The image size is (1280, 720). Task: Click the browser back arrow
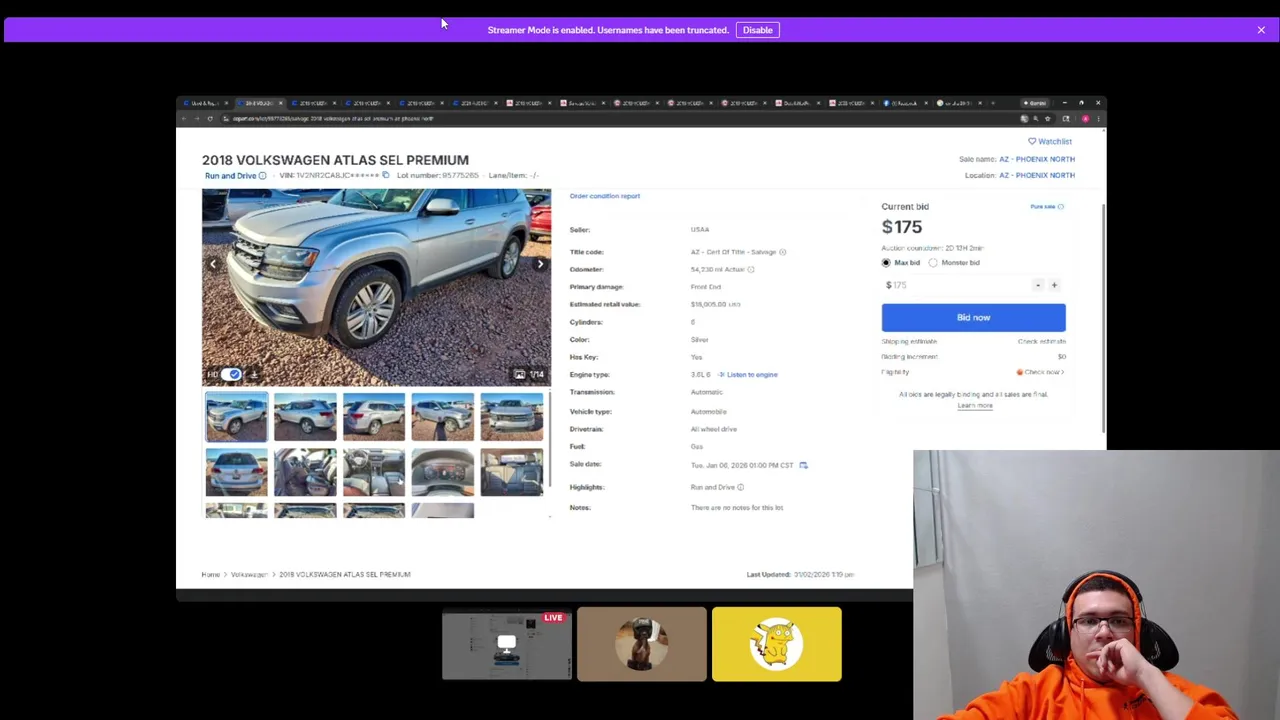point(184,119)
